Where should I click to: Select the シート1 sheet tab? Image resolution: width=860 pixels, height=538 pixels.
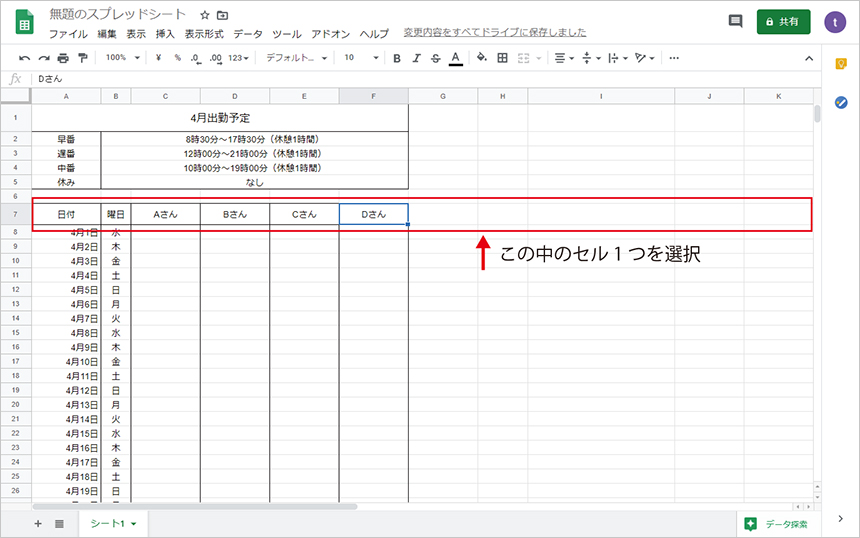113,524
